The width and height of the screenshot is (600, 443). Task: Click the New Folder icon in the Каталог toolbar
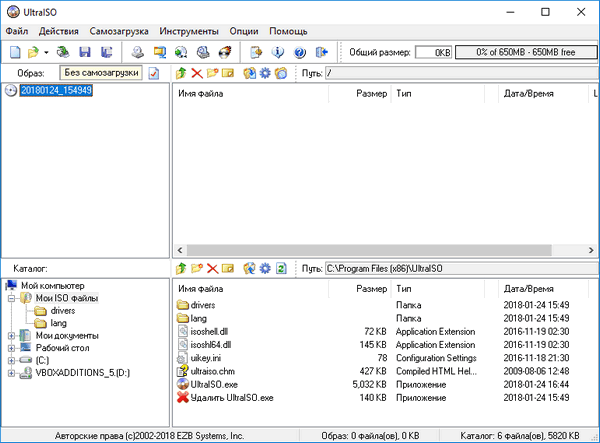click(197, 269)
